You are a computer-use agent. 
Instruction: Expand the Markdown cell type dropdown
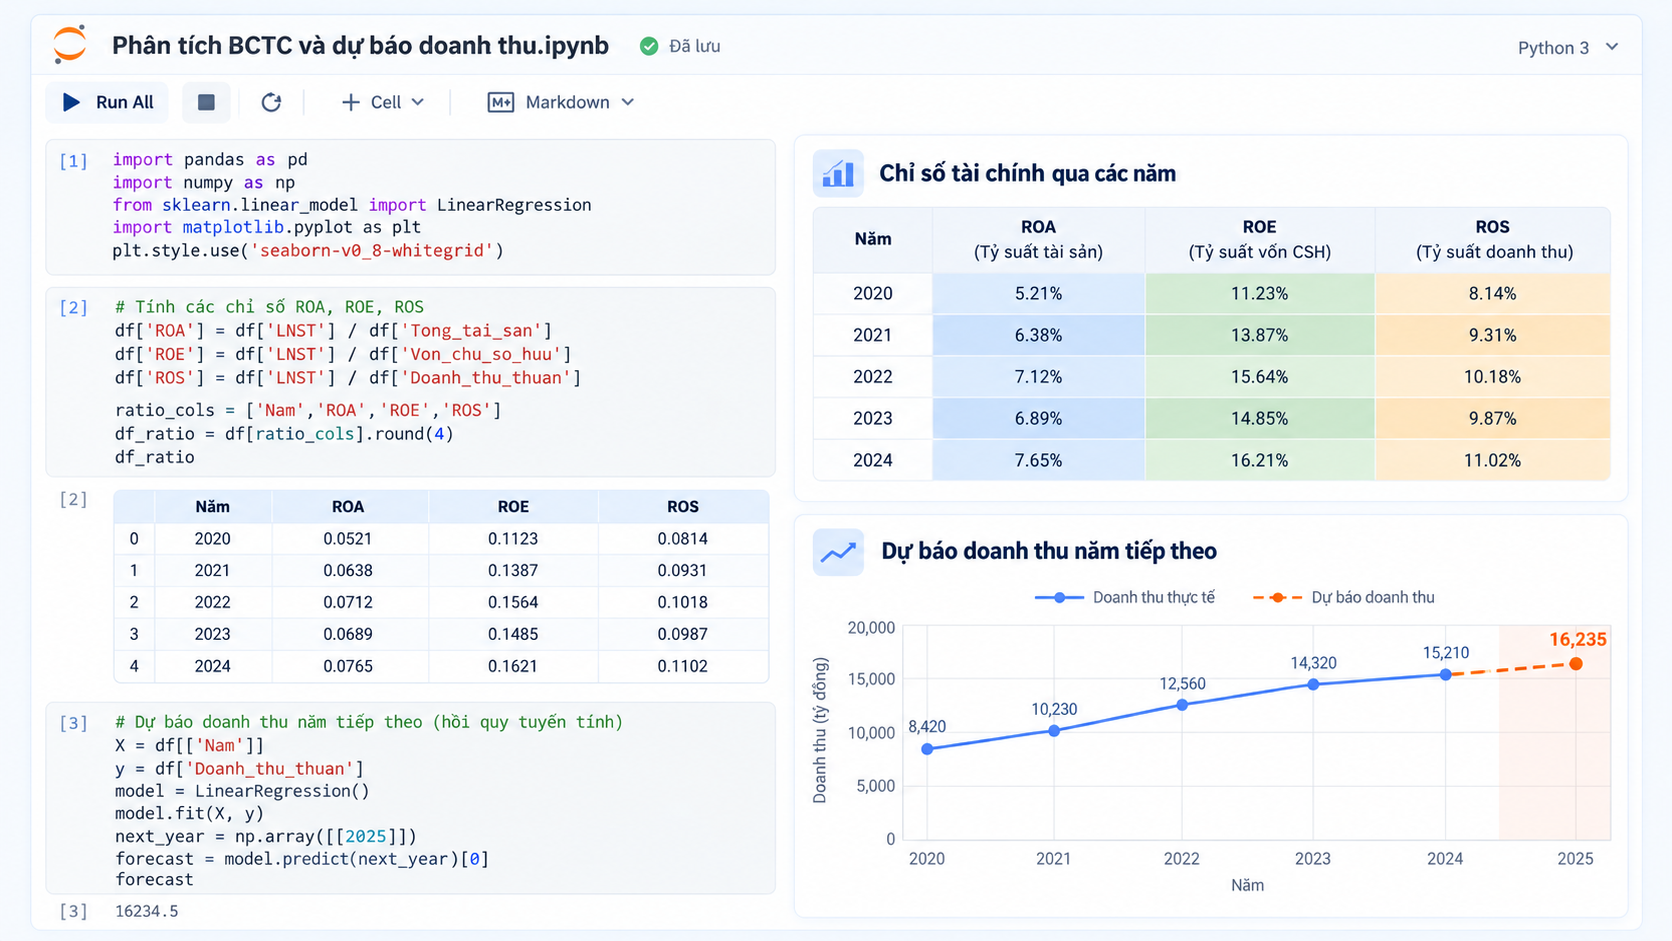click(628, 102)
